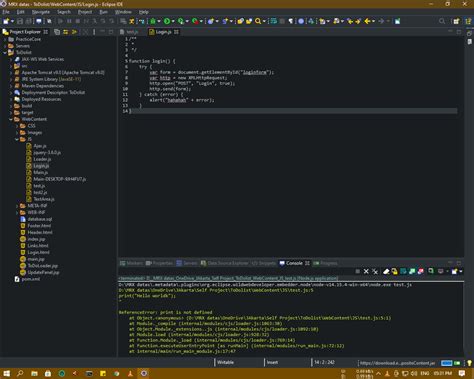The image size is (474, 379).
Task: Open the Search icon dropdown arrow
Action: click(264, 21)
